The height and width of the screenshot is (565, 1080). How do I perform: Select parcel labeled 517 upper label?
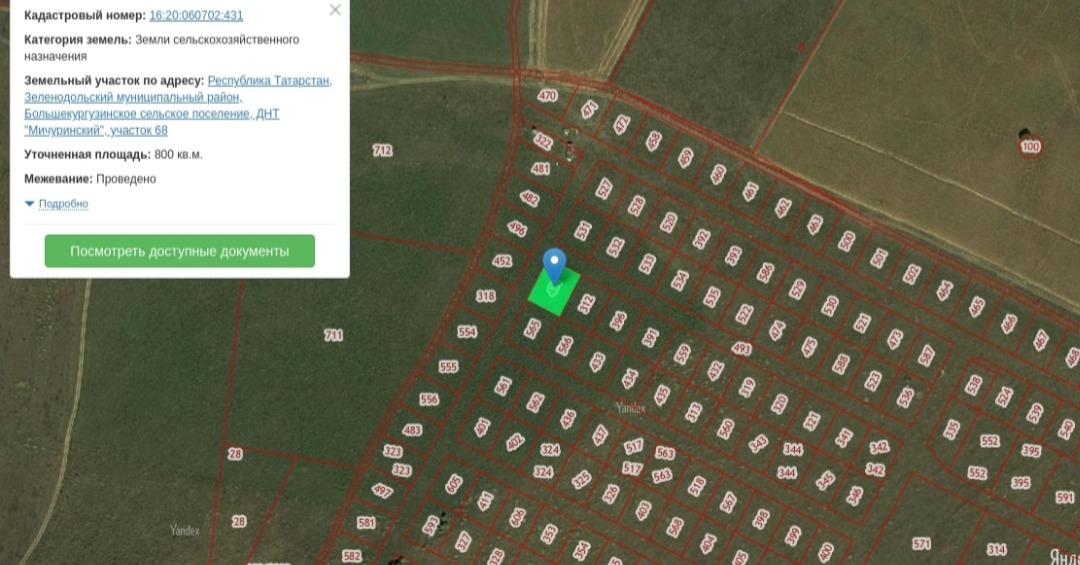[634, 447]
